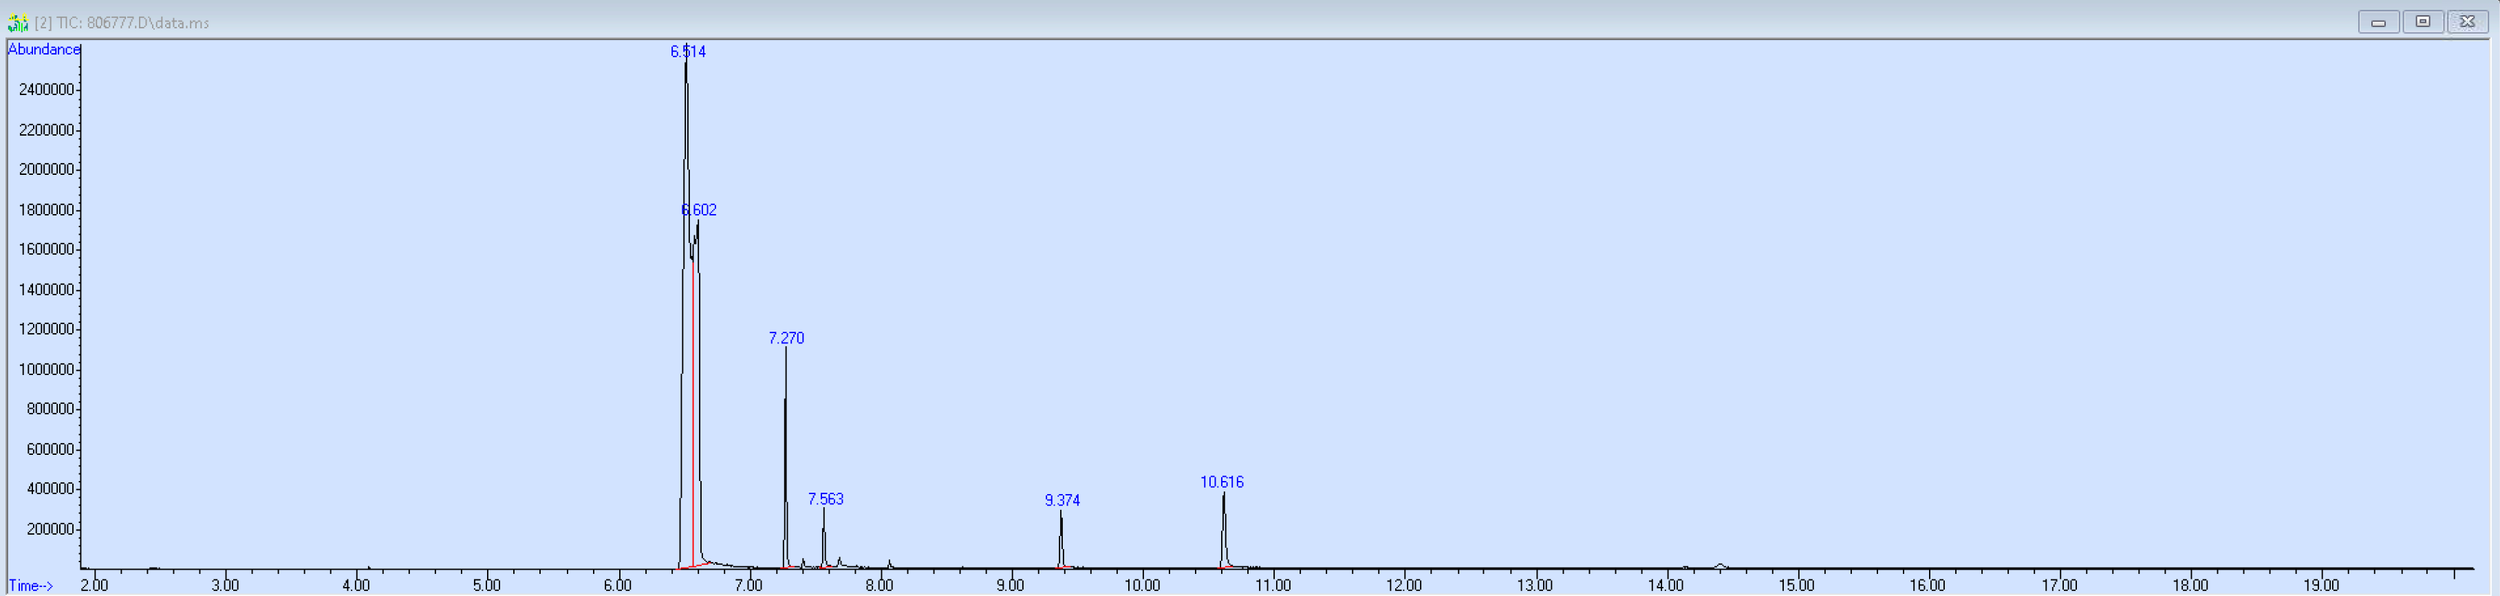Click the apex of the tallest chromatogram peak
Screen dimensions: 2500x596
click(x=686, y=62)
